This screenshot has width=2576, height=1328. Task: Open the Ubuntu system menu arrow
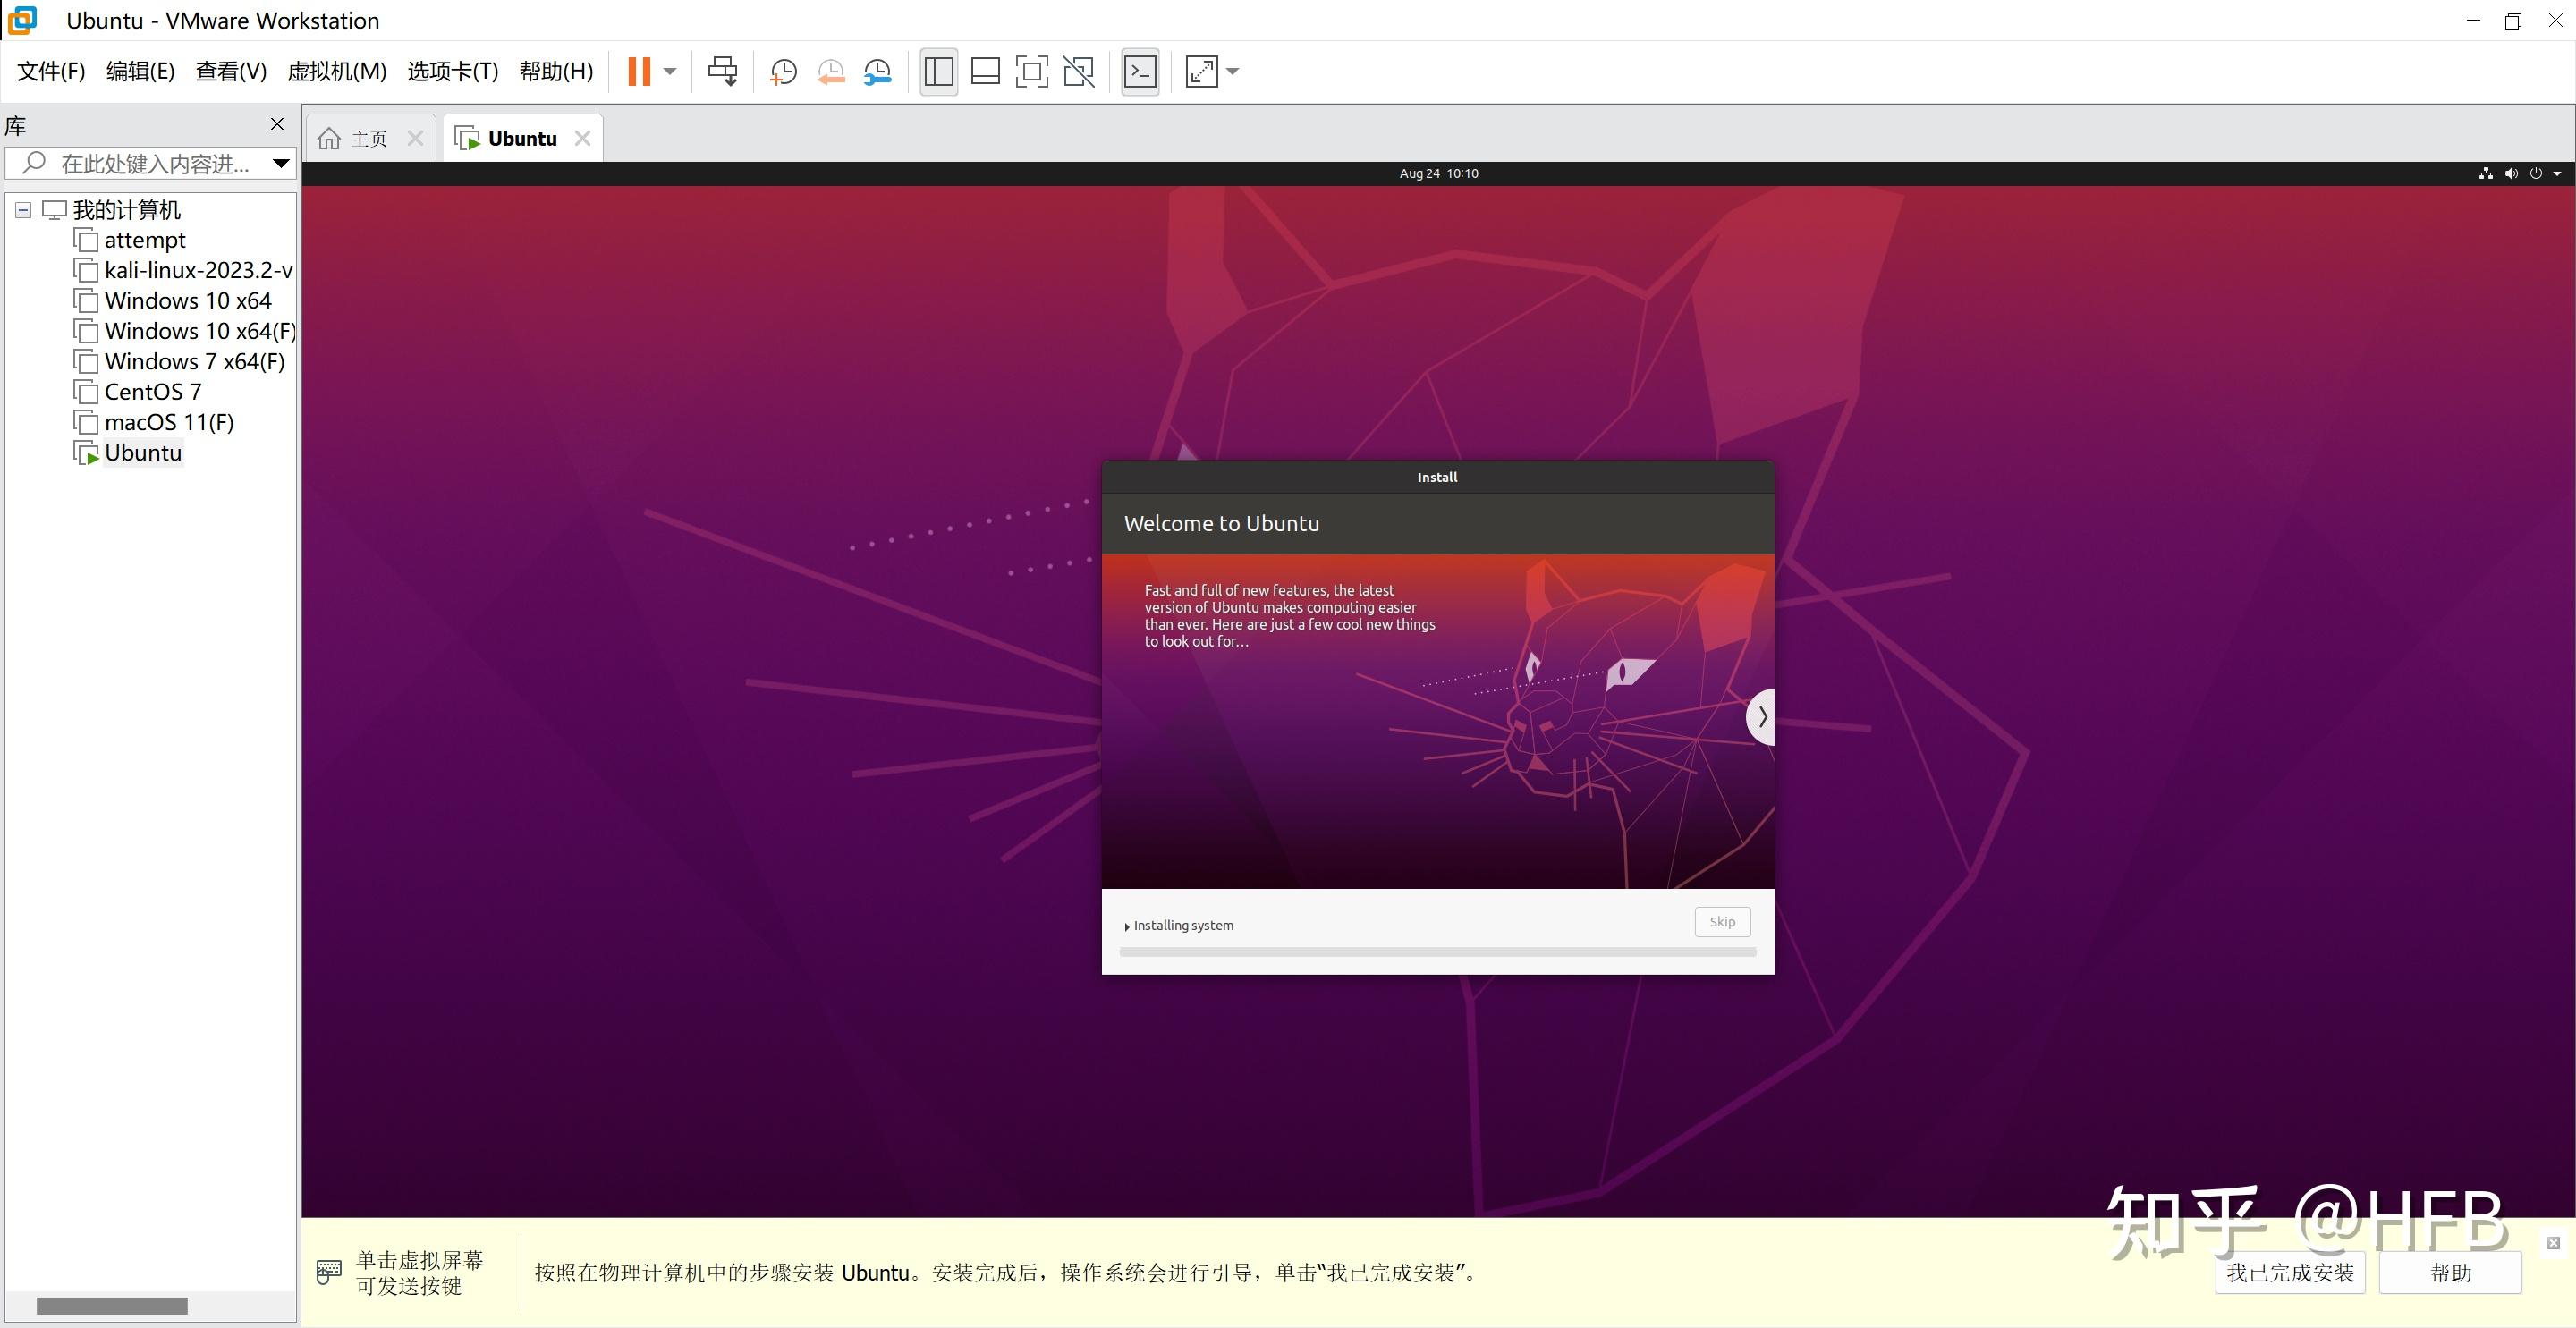tap(2557, 173)
